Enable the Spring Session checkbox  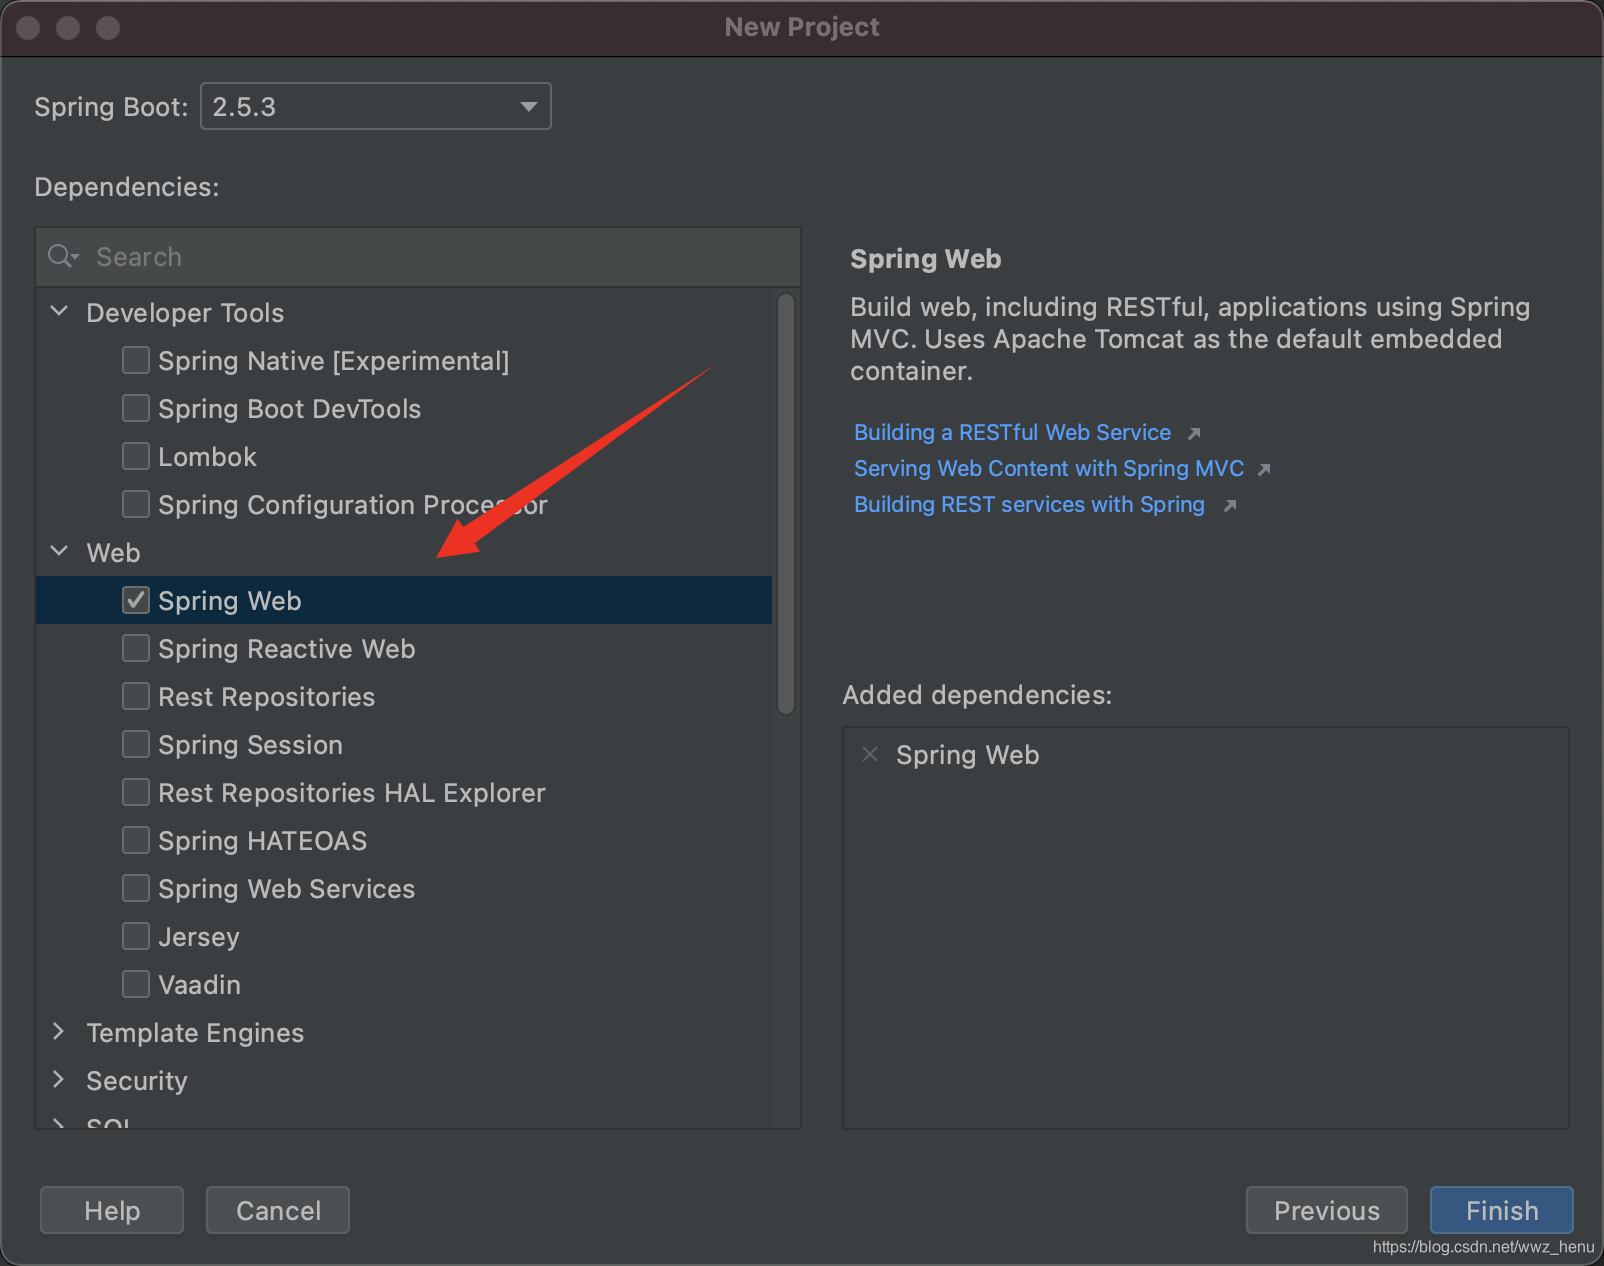[136, 744]
